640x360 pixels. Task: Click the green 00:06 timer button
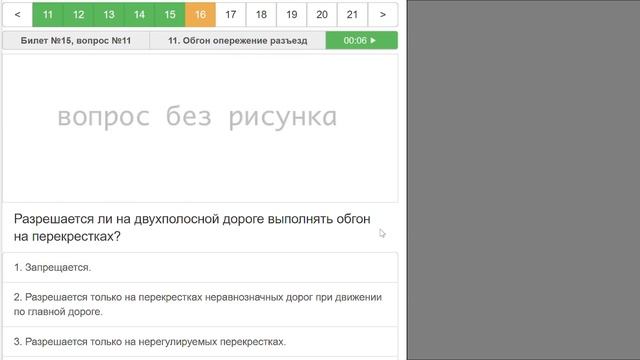pos(362,40)
